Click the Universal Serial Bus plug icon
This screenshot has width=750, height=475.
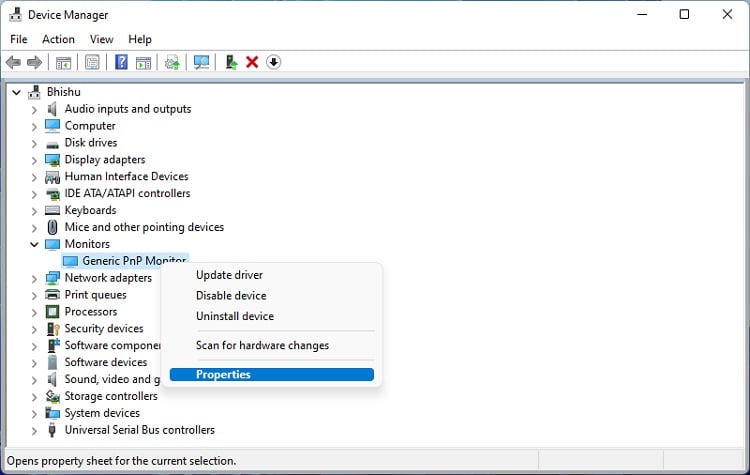click(x=52, y=430)
